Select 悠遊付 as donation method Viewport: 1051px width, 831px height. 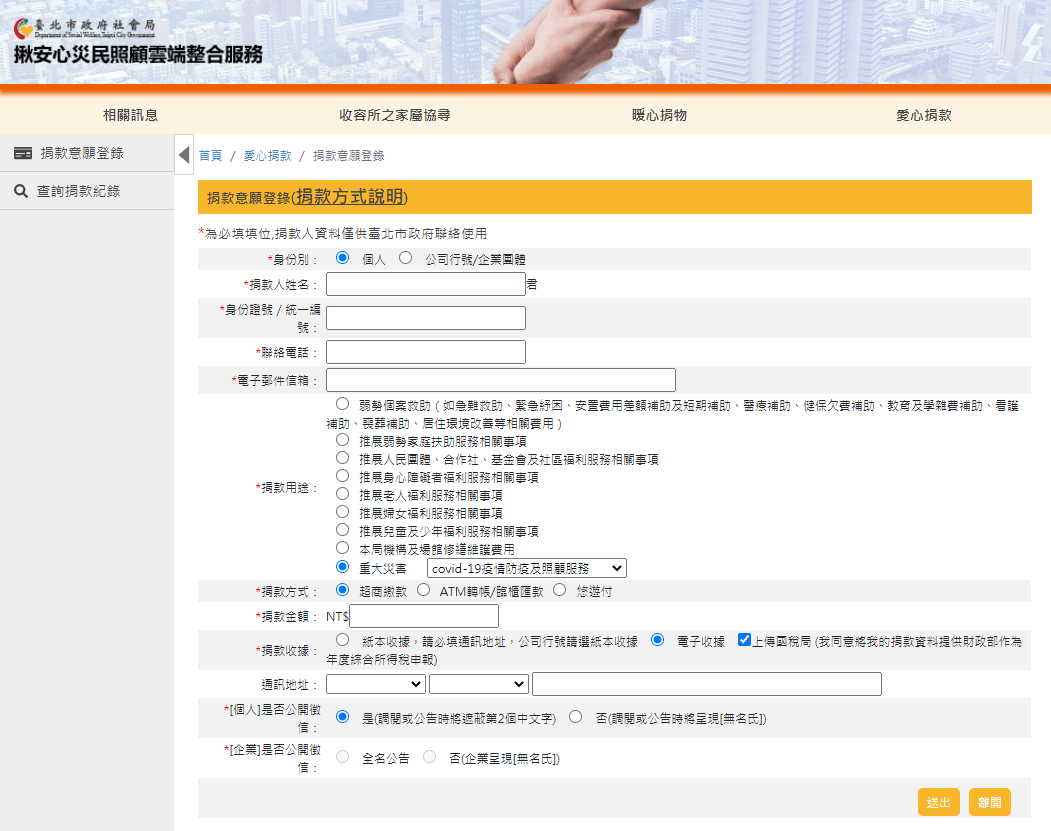click(x=561, y=588)
